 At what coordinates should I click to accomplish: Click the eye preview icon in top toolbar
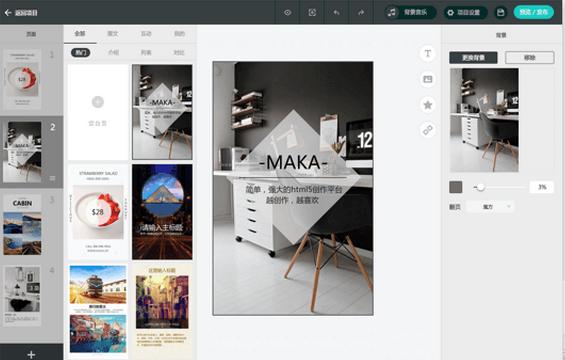tap(288, 13)
